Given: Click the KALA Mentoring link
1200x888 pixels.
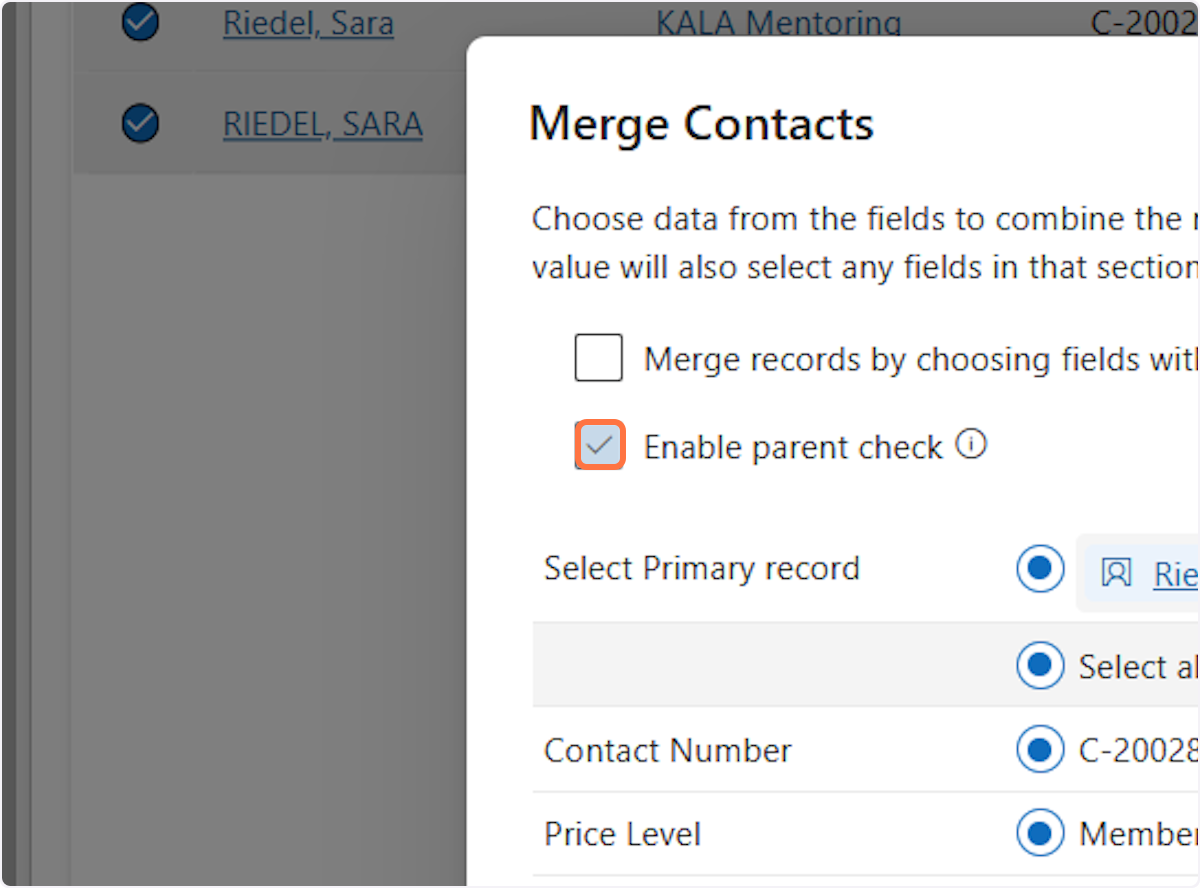Looking at the screenshot, I should point(778,21).
